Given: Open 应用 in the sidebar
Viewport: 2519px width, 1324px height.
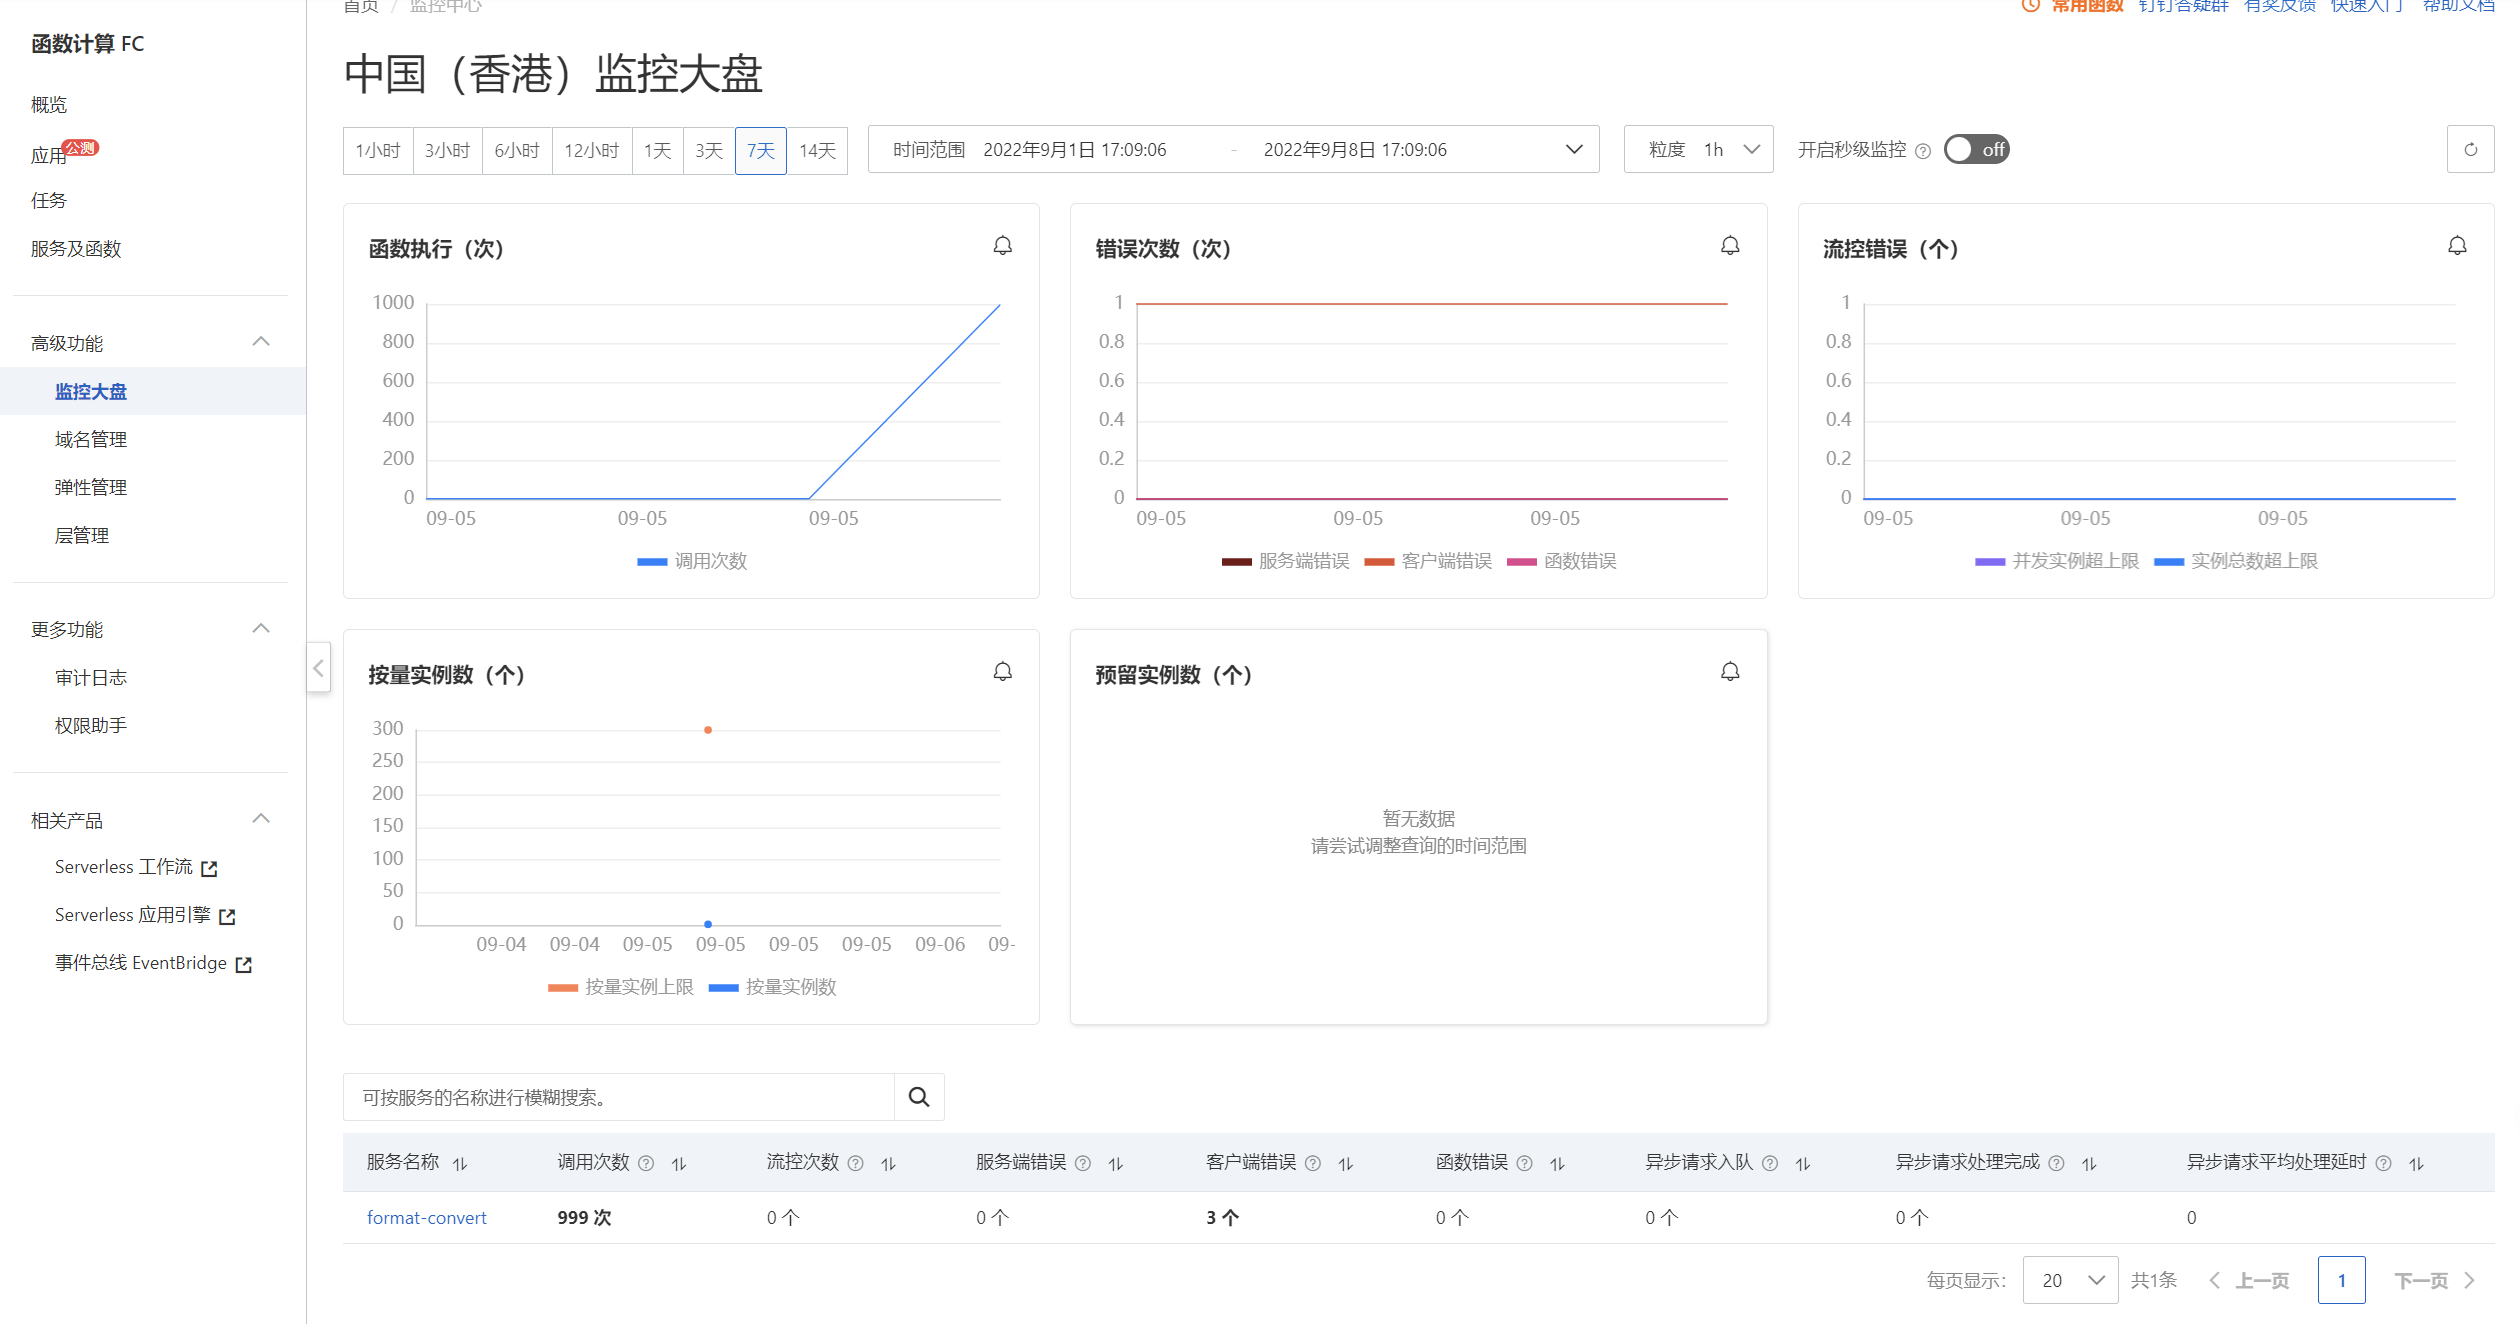Looking at the screenshot, I should pos(49,155).
